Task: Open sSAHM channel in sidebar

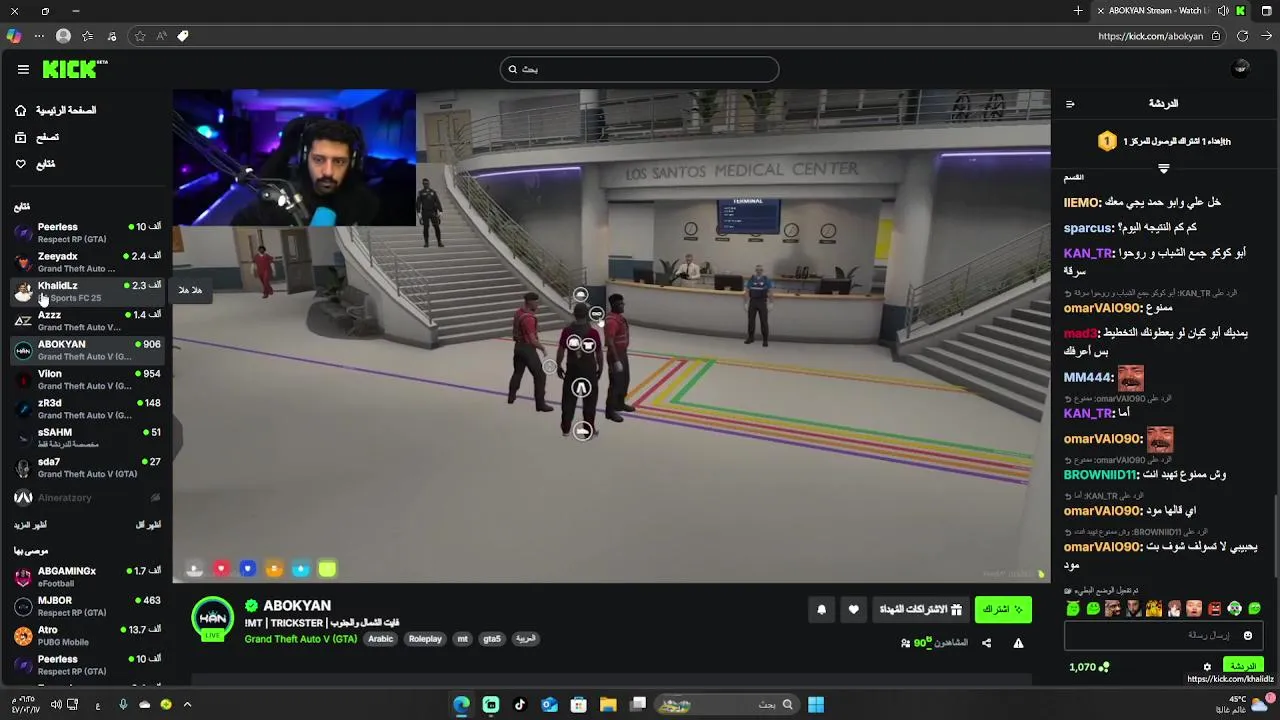Action: click(x=87, y=438)
